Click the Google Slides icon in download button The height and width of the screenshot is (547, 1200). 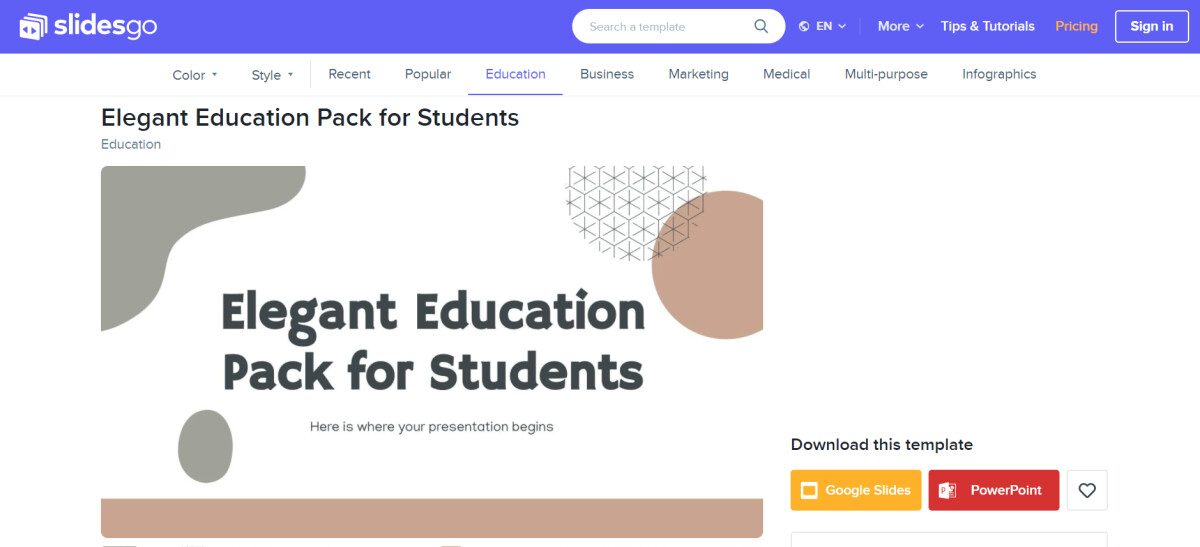click(x=809, y=490)
